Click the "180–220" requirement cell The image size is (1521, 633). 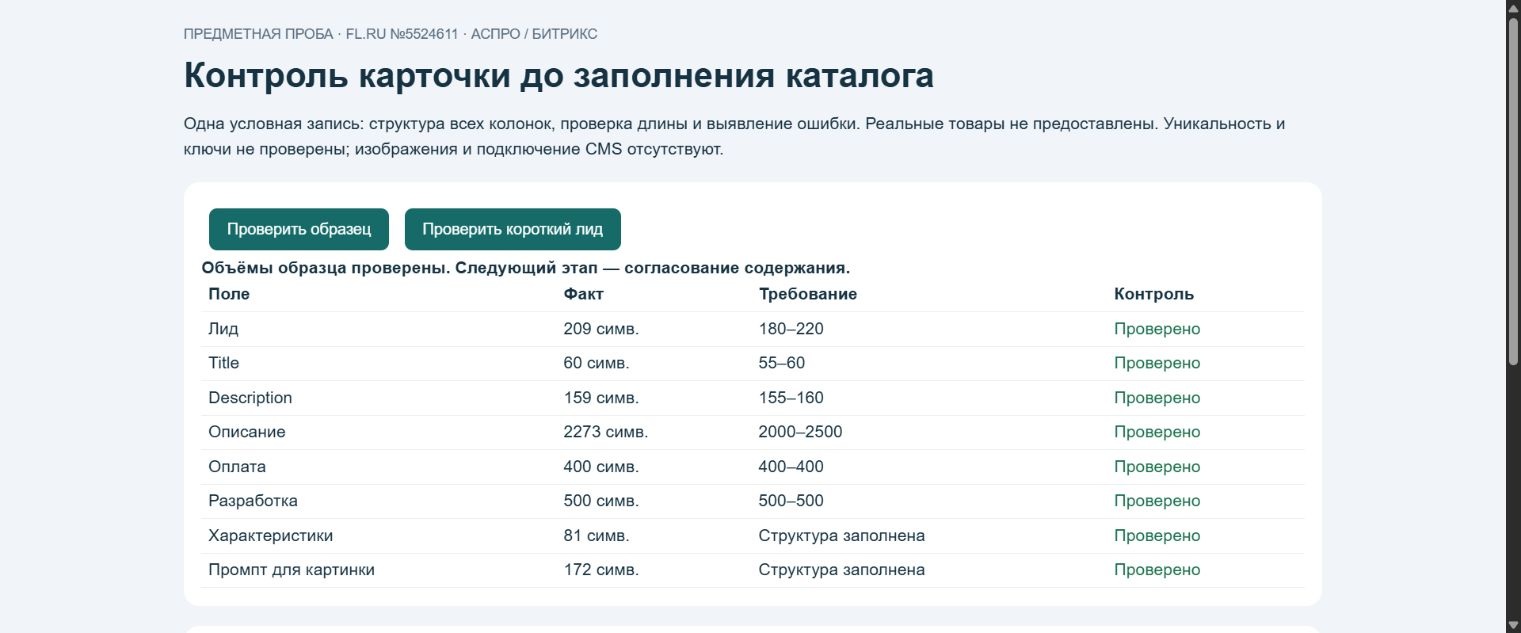(791, 329)
